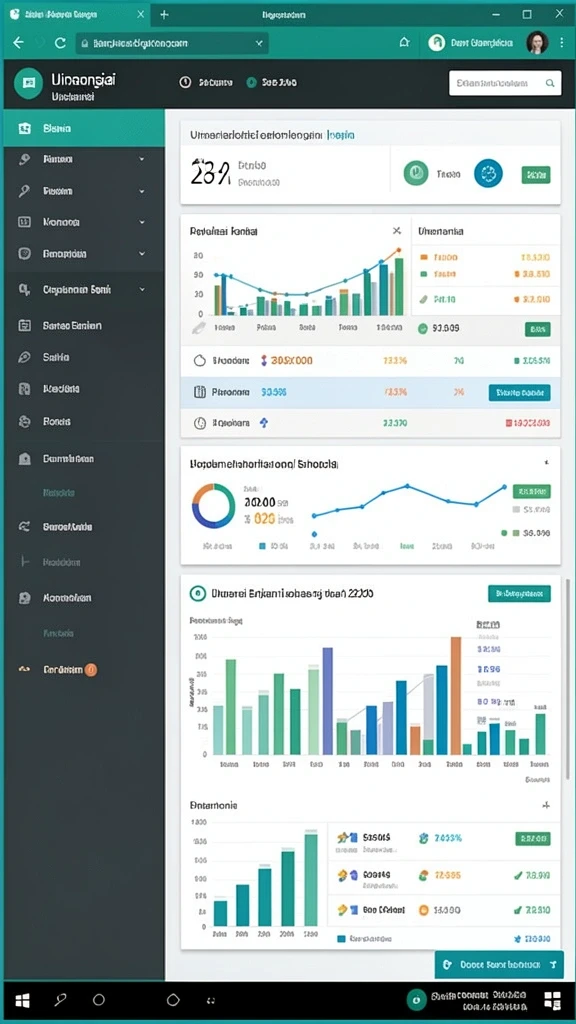Viewport: 576px width, 1024px height.
Task: Click the home icon in browser toolbar
Action: [x=404, y=43]
